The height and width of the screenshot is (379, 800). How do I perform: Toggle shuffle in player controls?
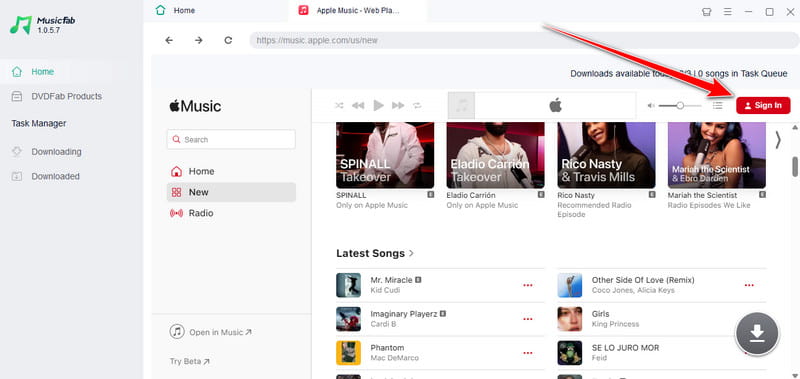[x=339, y=106]
